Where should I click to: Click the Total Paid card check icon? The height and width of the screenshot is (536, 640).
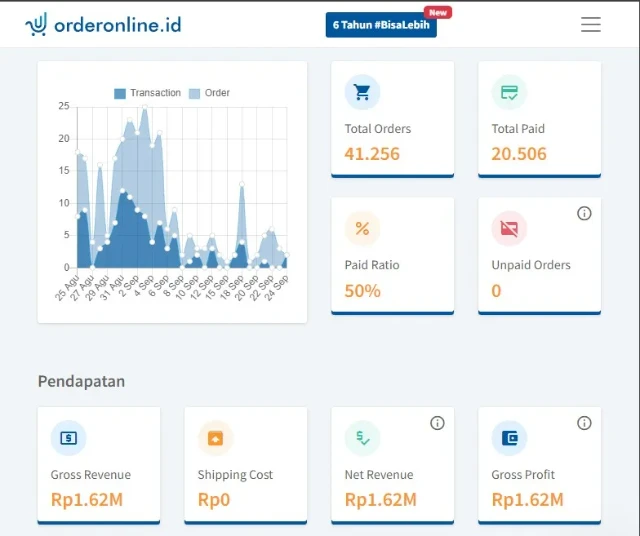(x=509, y=93)
